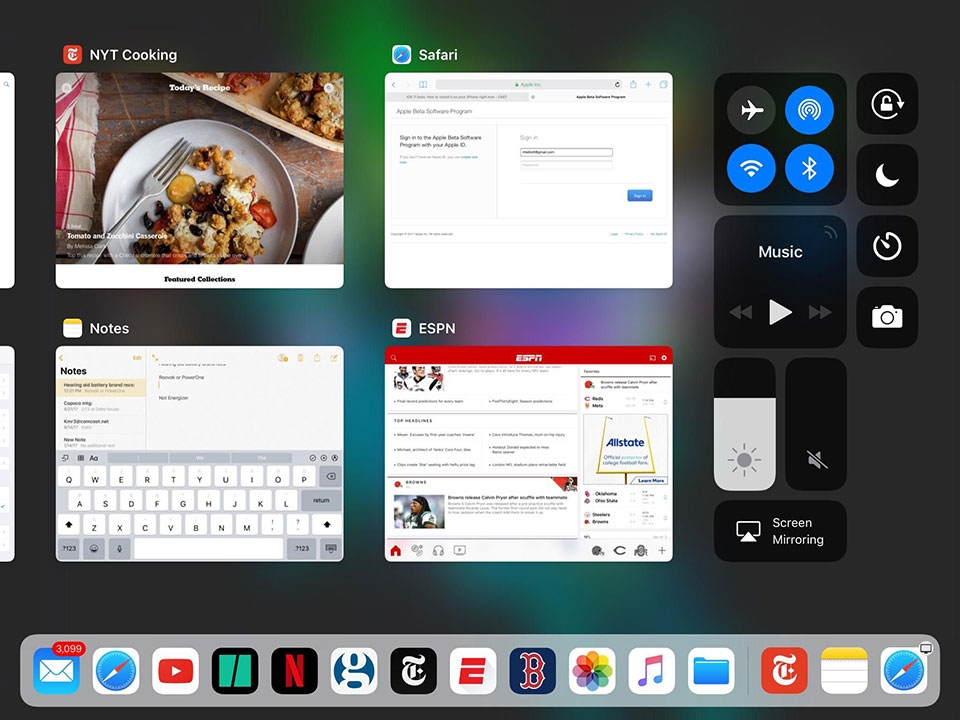Open Safari bookmarks book icon
Screen dimensions: 960x720
click(x=422, y=84)
